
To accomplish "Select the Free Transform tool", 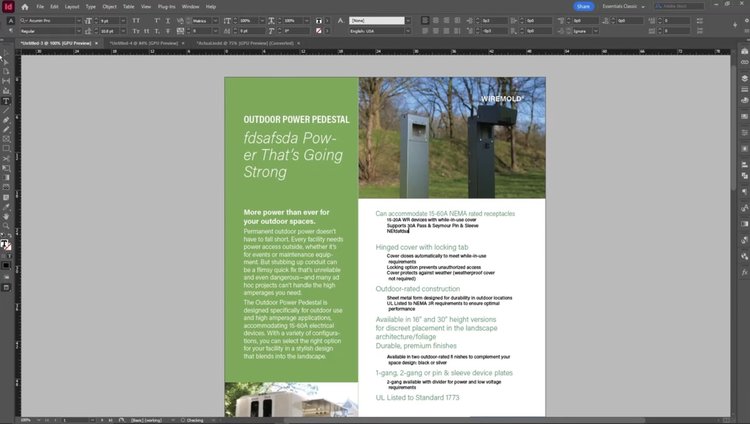I will pos(6,168).
